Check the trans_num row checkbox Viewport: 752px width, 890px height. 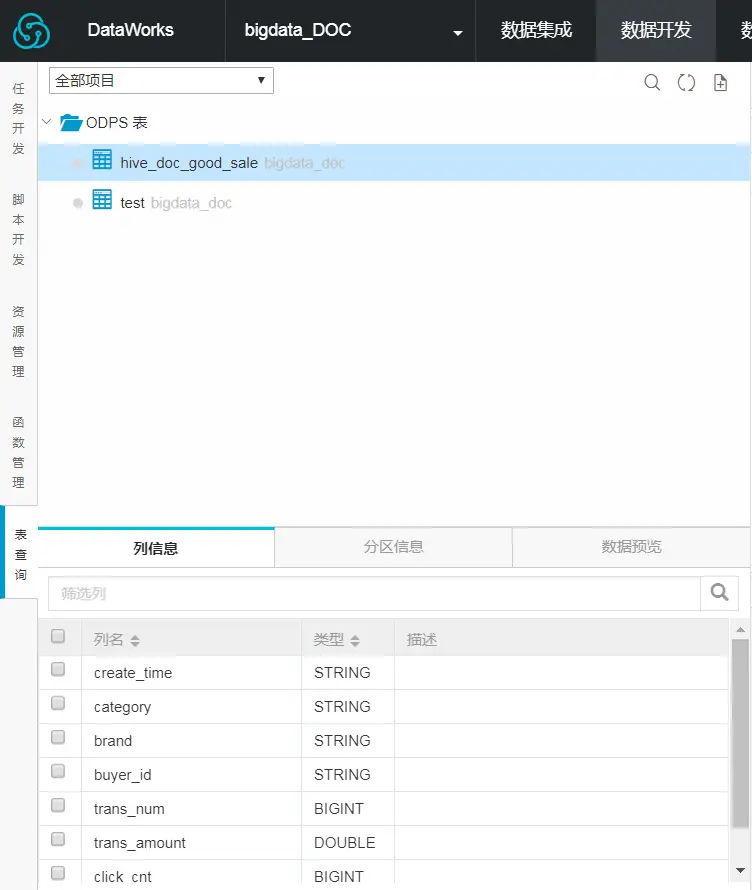click(x=58, y=805)
